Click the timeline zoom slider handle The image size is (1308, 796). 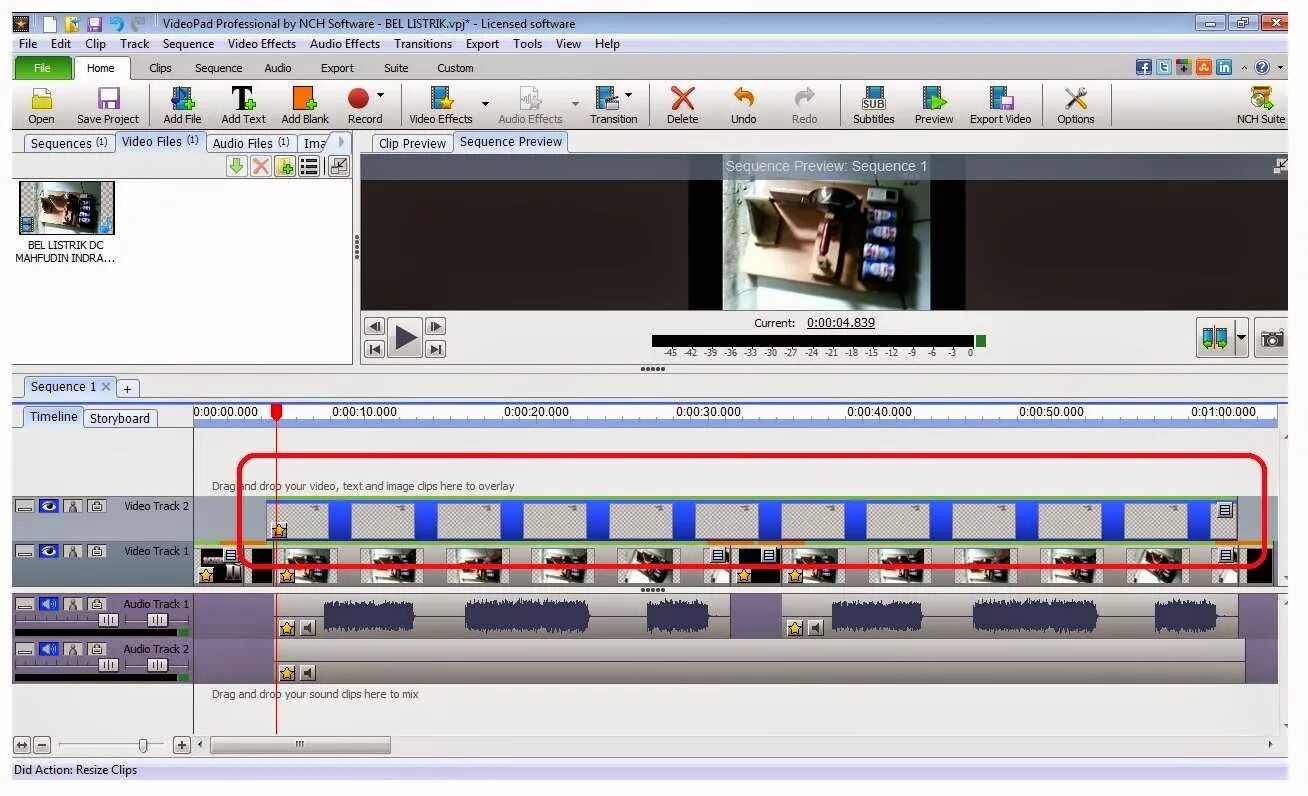143,745
